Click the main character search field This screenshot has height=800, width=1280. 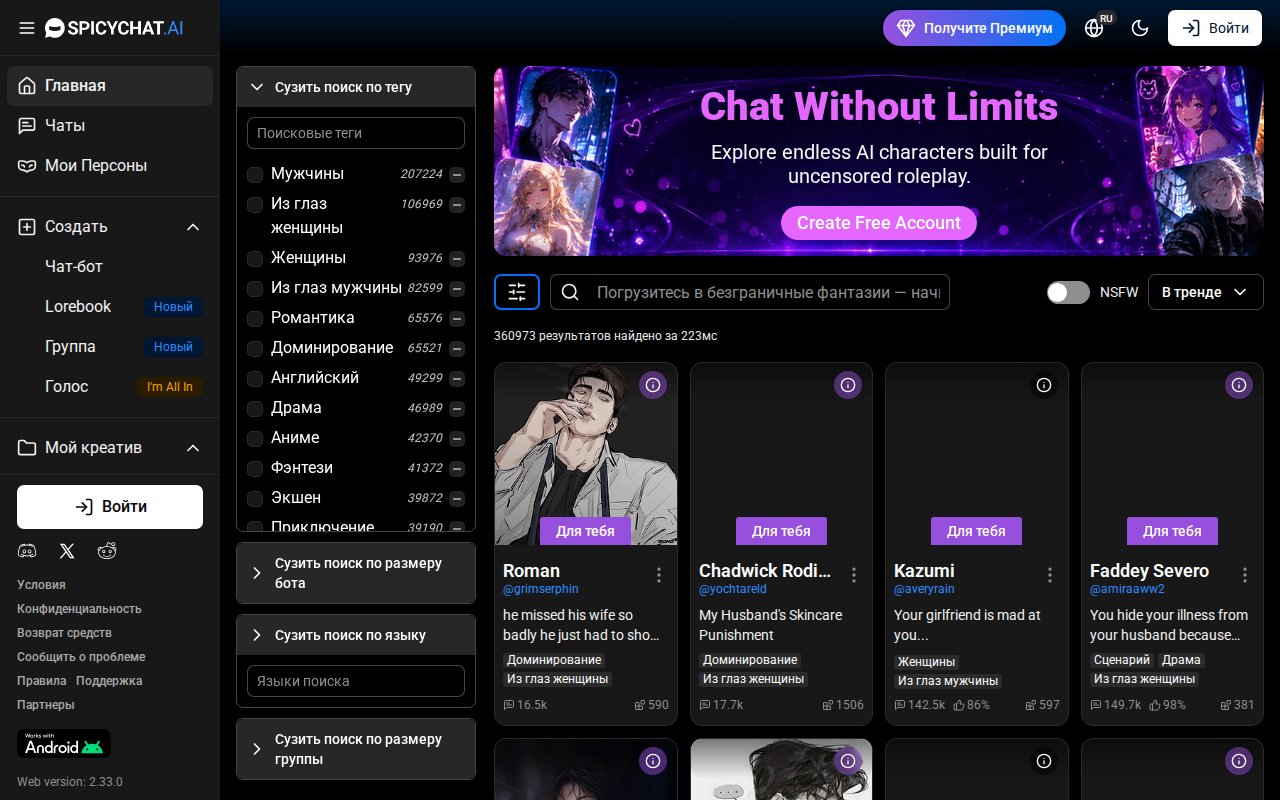tap(750, 292)
